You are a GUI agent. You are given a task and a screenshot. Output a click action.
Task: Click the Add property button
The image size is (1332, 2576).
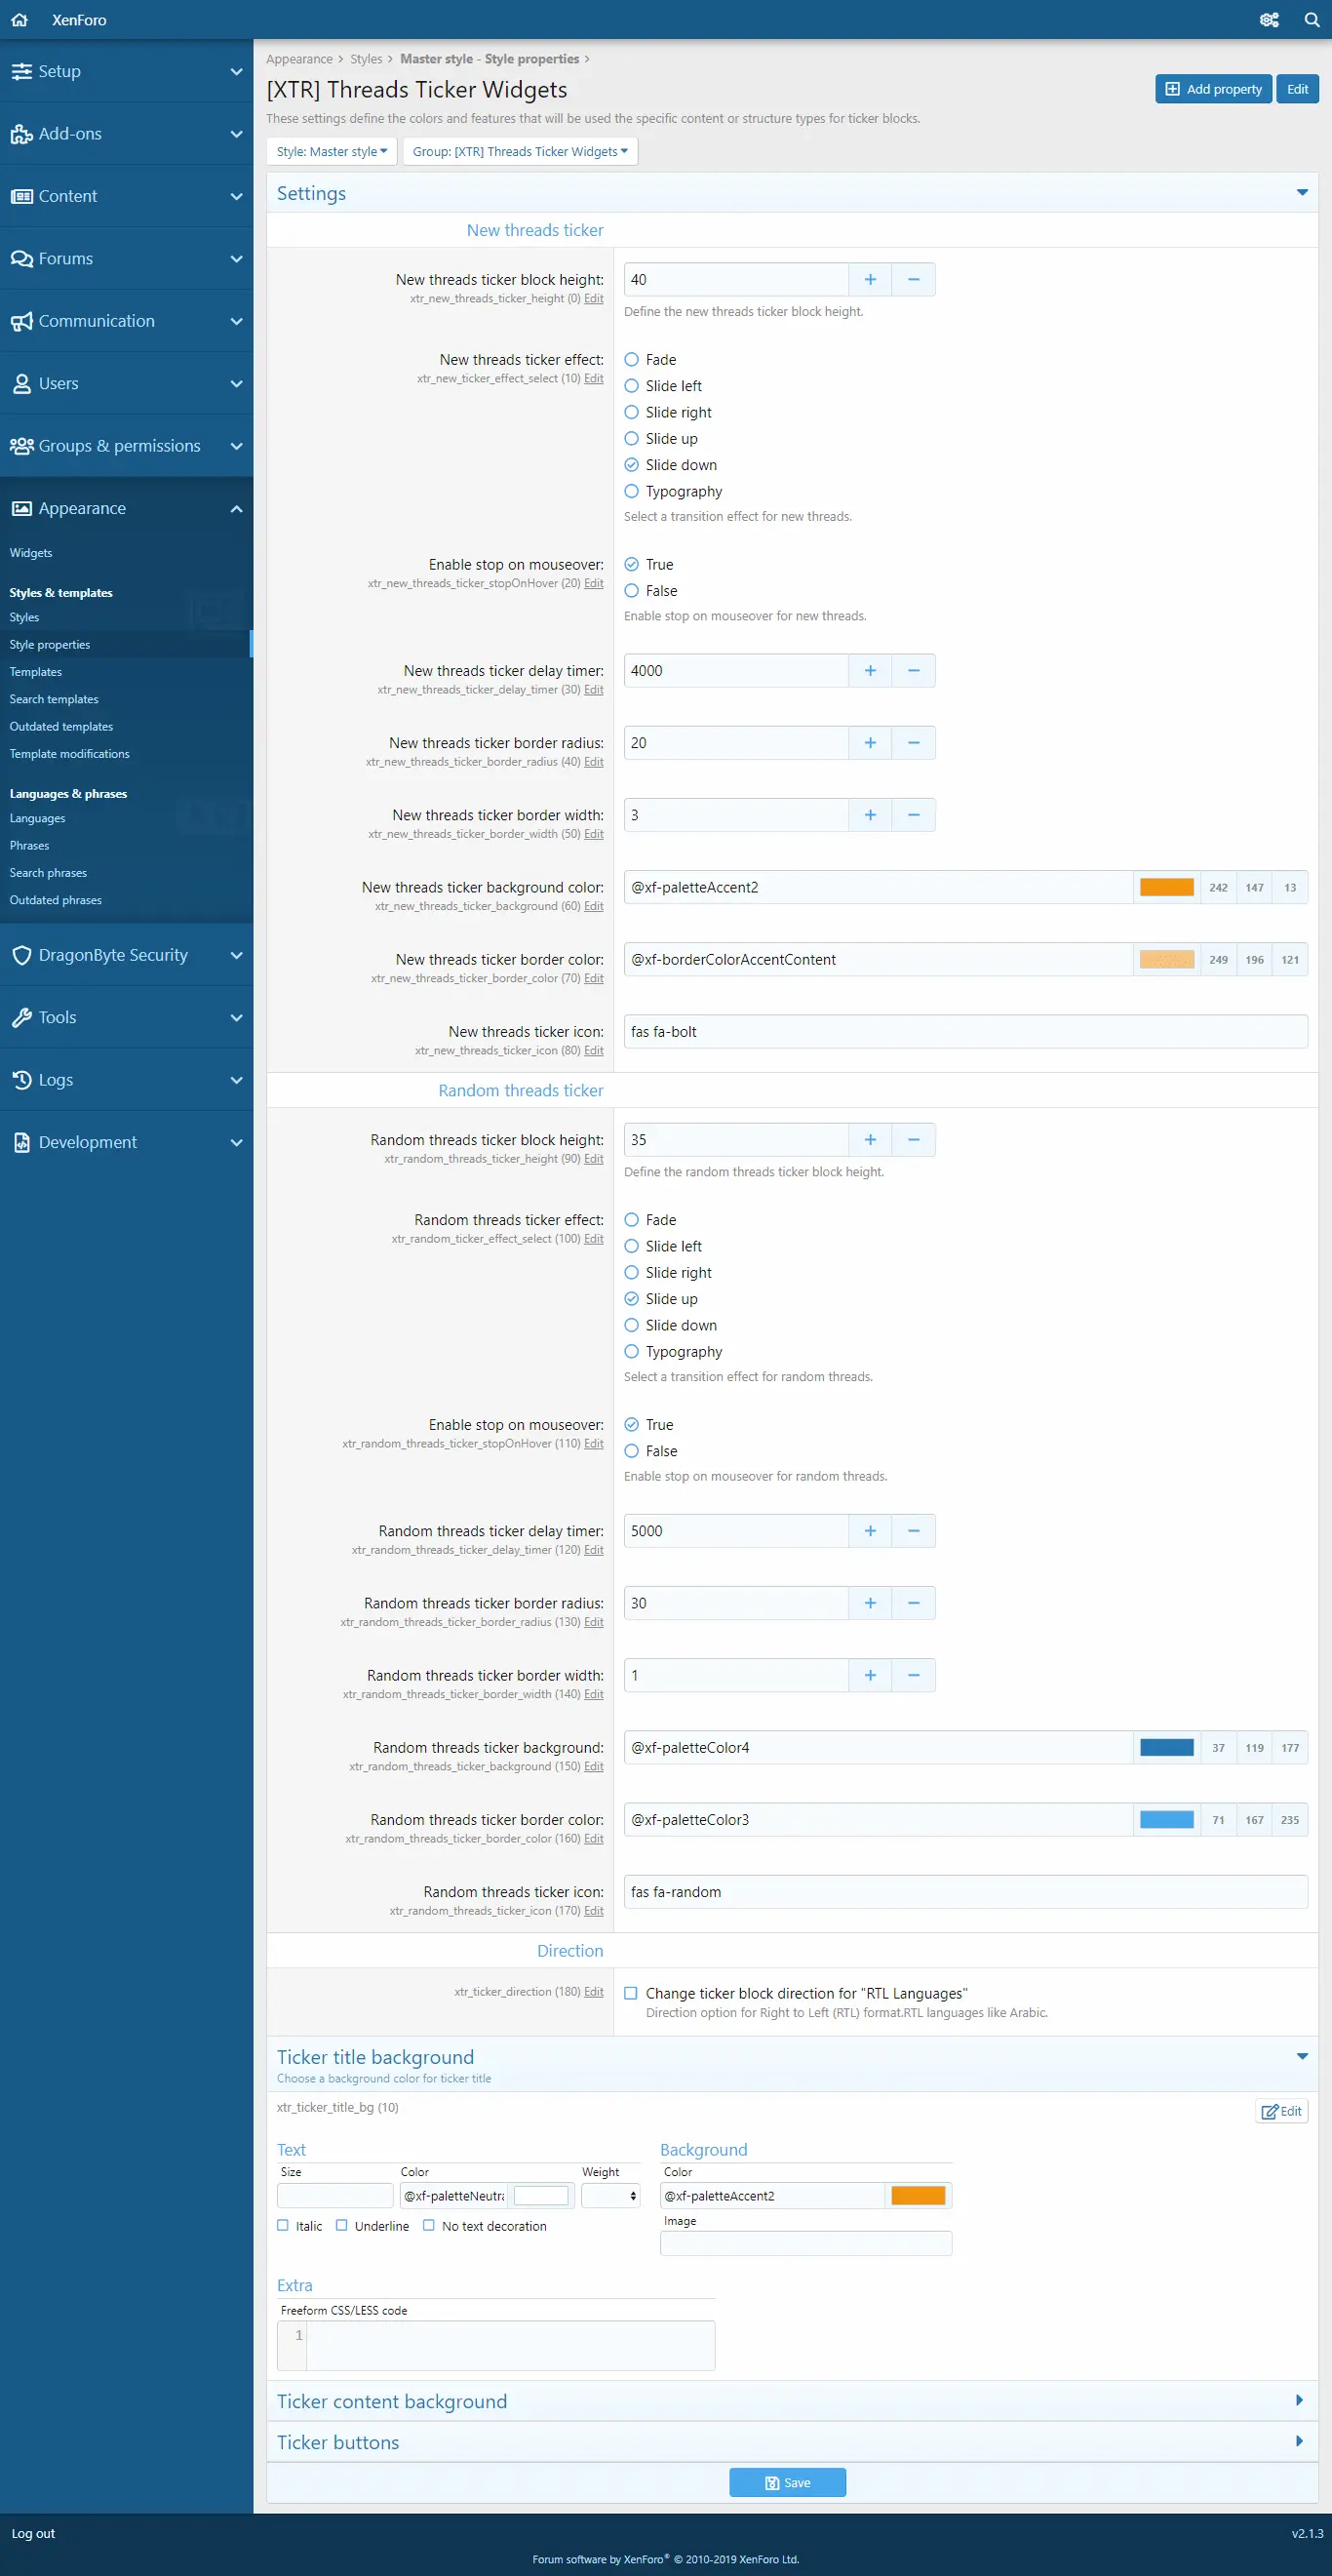1212,89
